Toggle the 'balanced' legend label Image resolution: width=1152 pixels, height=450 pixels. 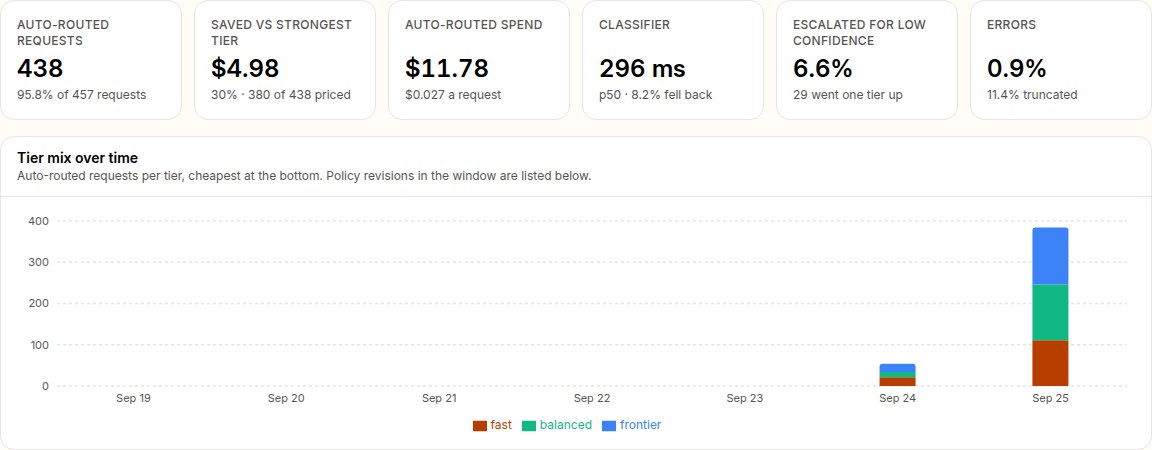566,425
